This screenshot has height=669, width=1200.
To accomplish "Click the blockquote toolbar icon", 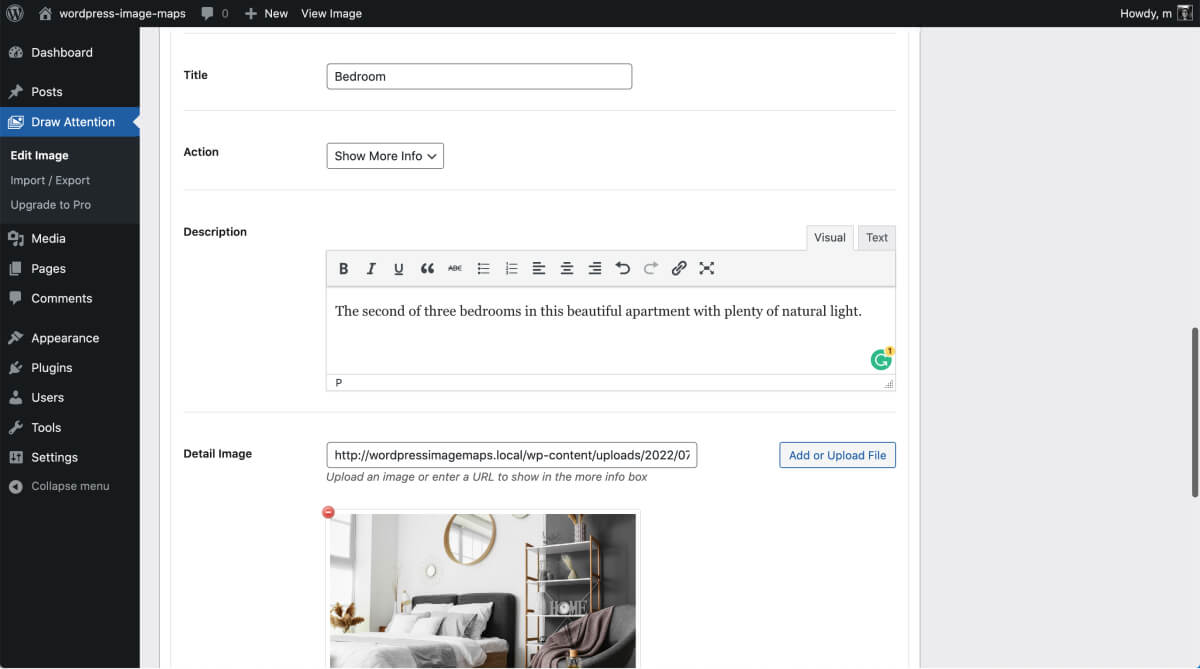I will [427, 268].
